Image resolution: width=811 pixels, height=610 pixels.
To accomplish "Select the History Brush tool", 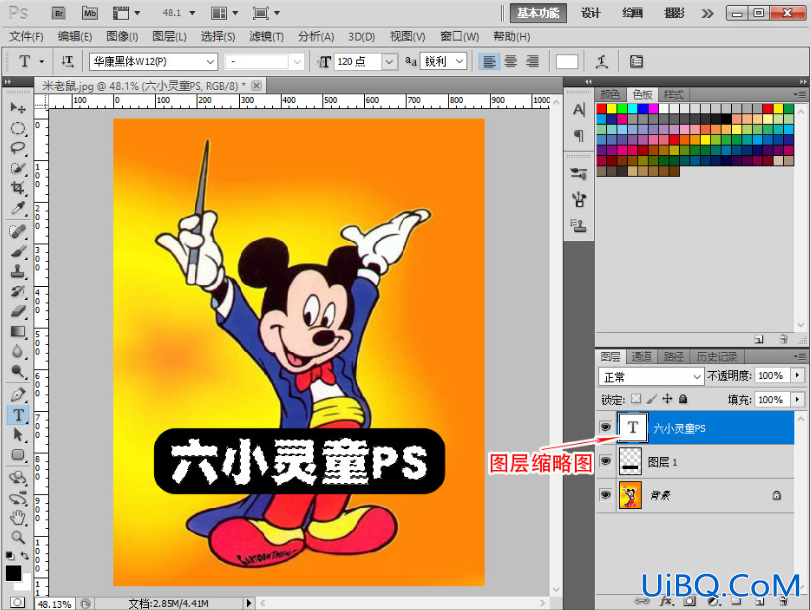I will [18, 291].
